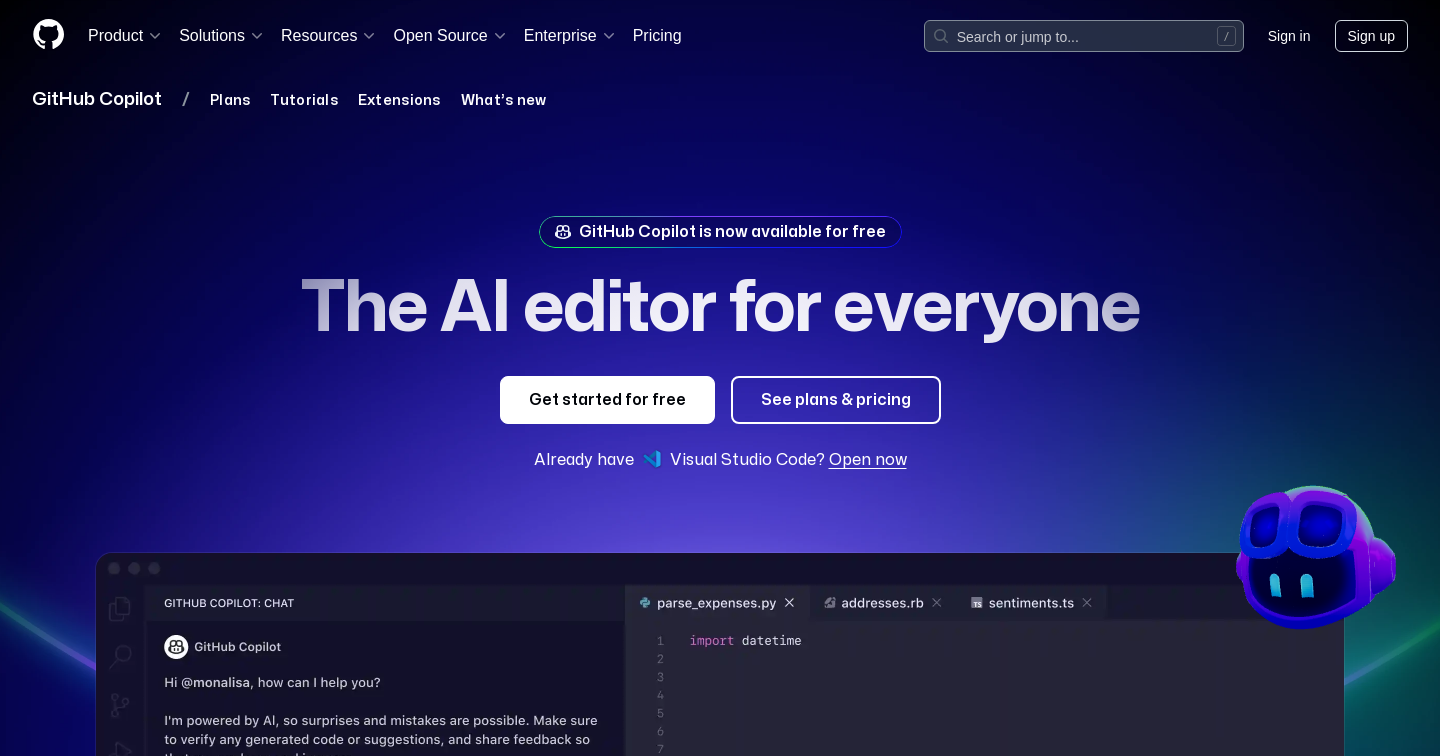The height and width of the screenshot is (756, 1440).
Task: Click the import datetime code line
Action: pyautogui.click(x=745, y=641)
